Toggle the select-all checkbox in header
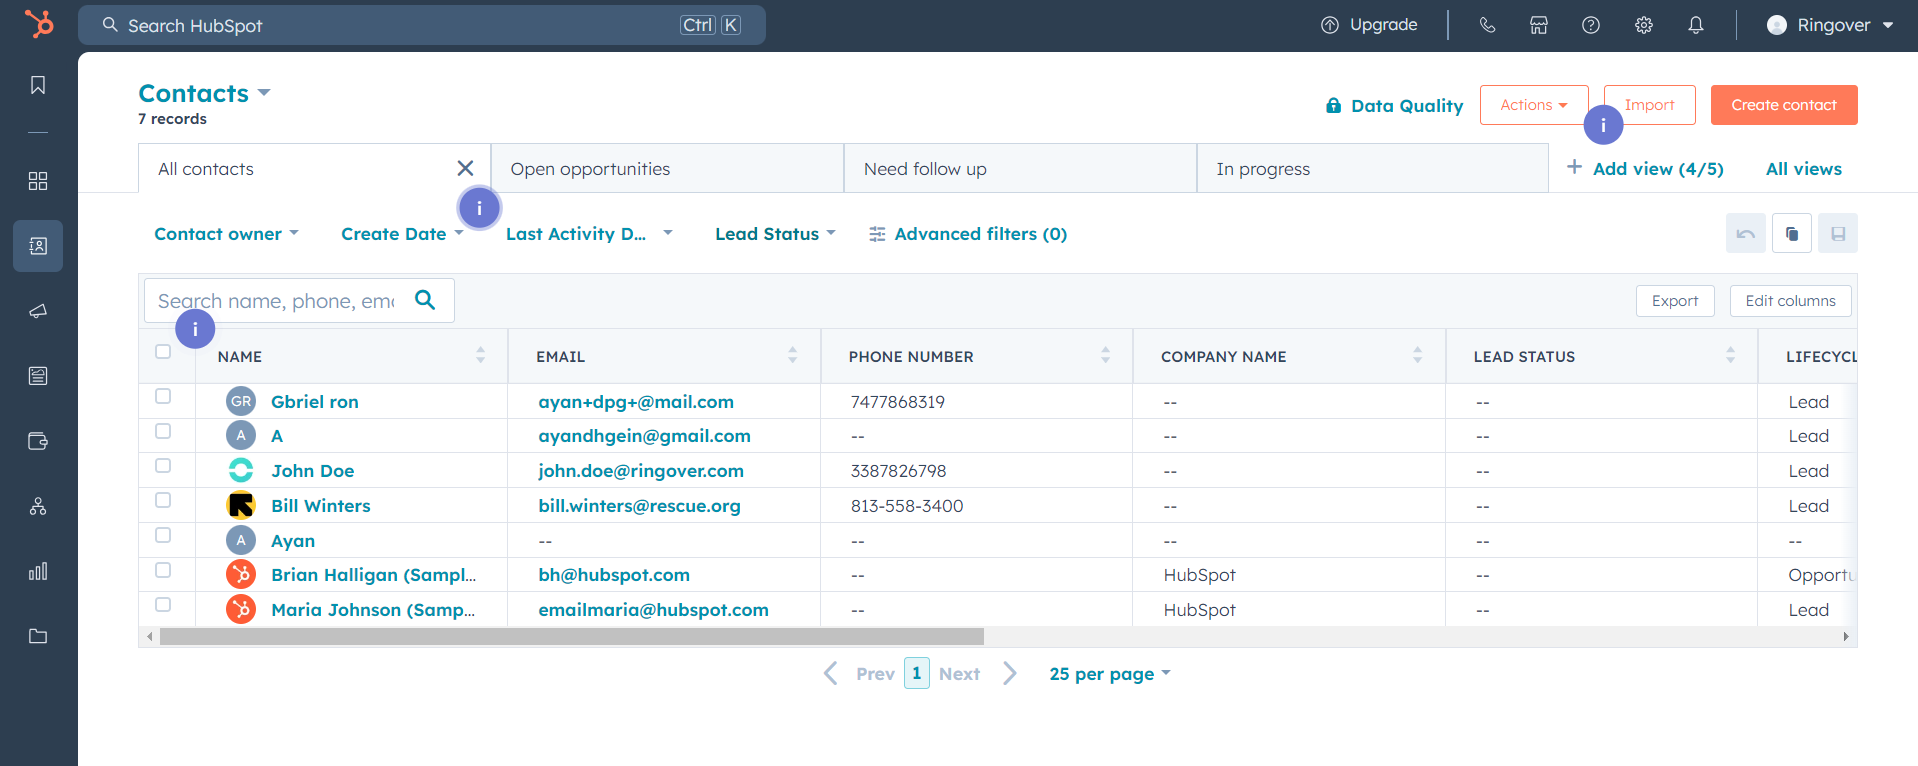The height and width of the screenshot is (766, 1918). 163,351
